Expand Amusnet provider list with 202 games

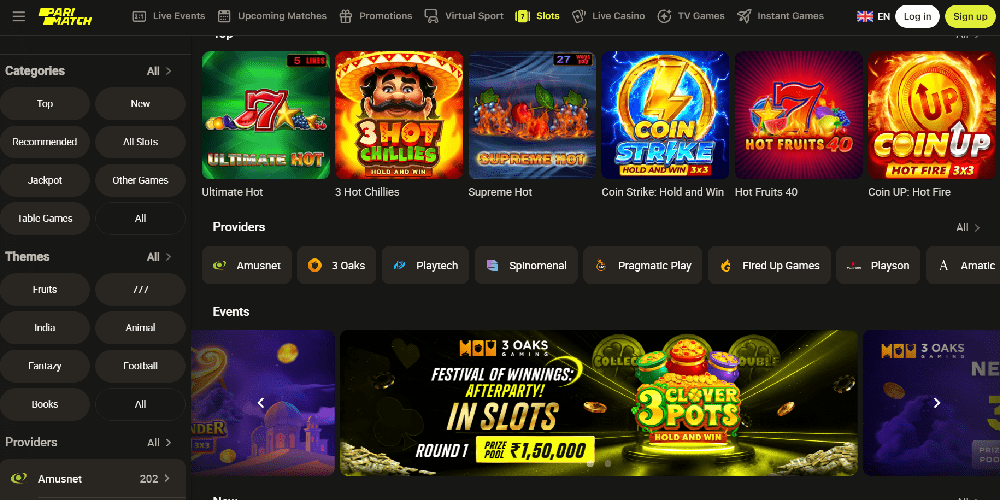click(x=92, y=479)
